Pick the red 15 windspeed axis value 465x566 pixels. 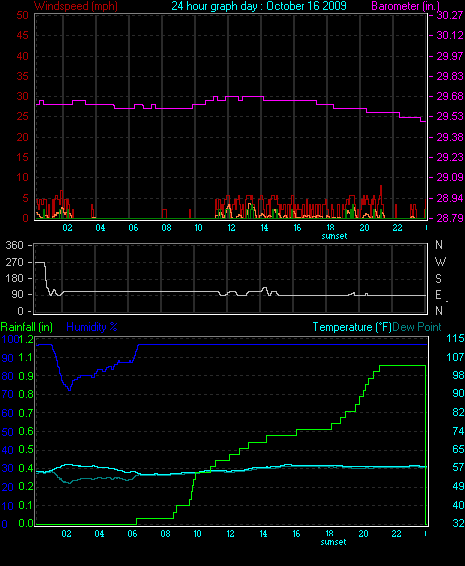point(22,157)
